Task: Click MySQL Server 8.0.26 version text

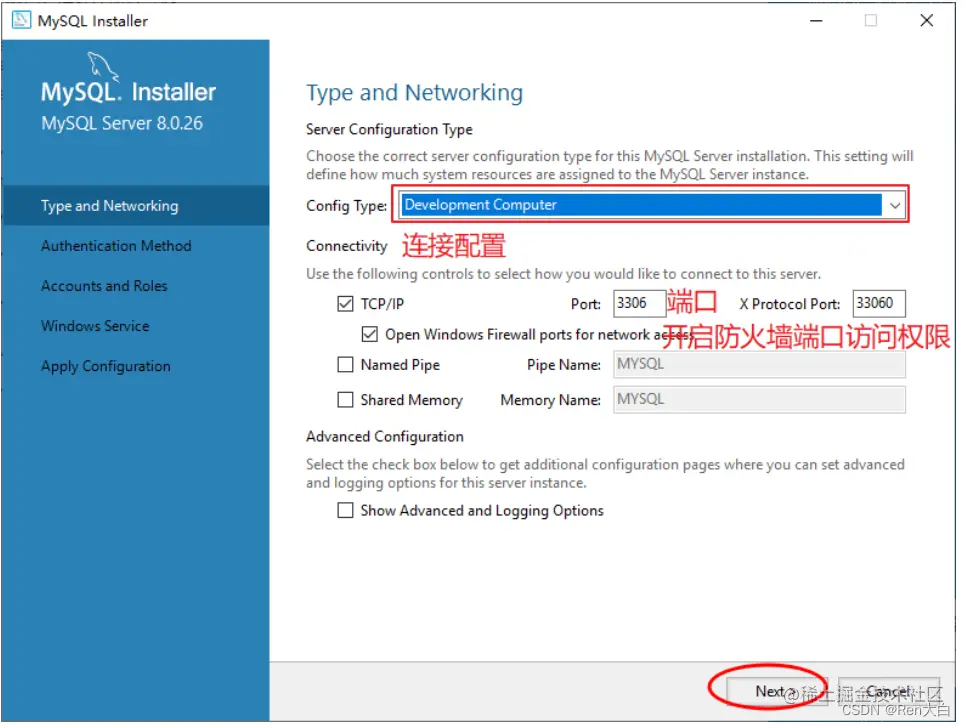Action: coord(122,124)
